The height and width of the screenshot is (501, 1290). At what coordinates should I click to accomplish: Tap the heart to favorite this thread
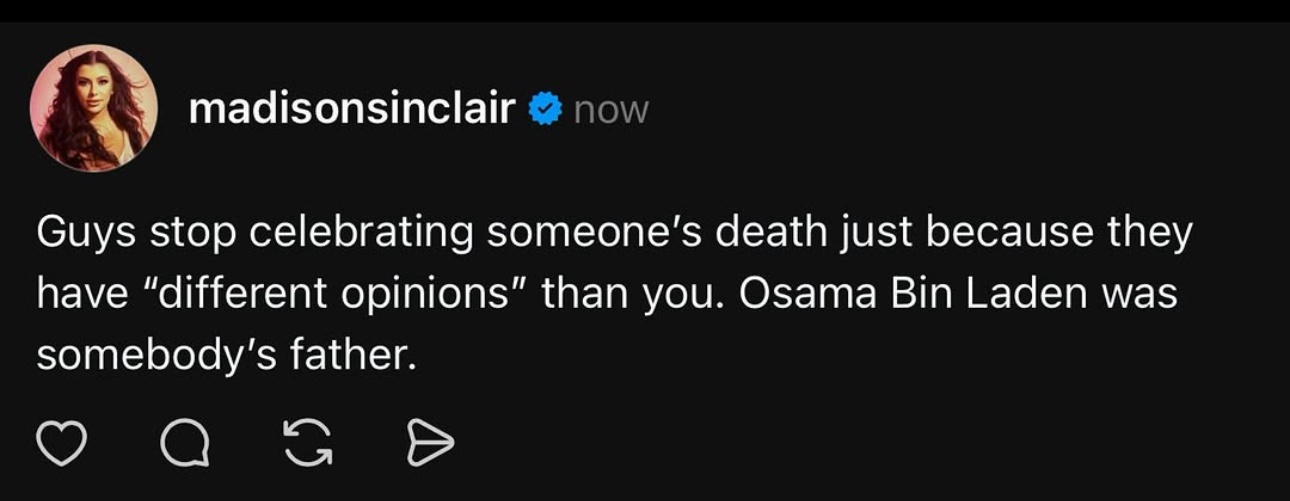[x=61, y=443]
